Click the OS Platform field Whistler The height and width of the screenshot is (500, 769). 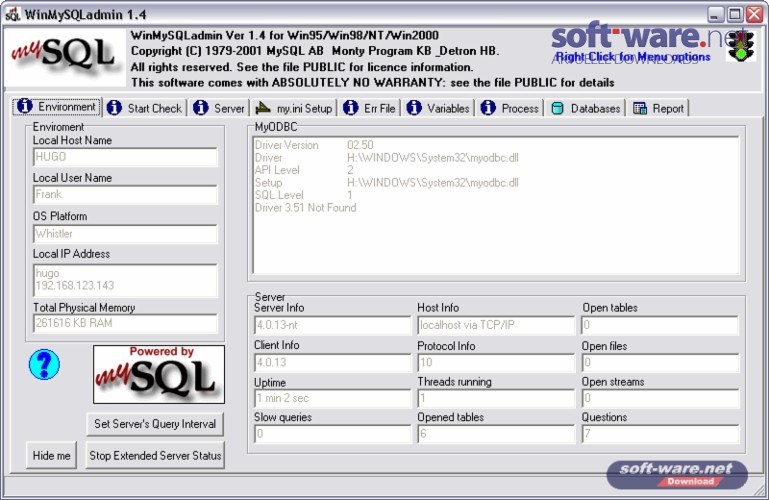tap(125, 234)
